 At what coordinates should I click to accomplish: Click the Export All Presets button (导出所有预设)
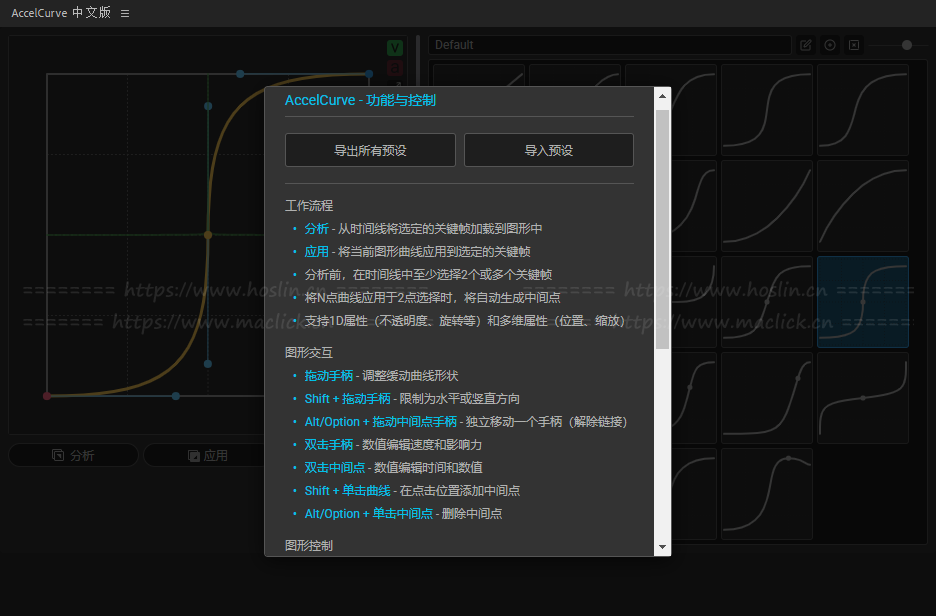370,150
